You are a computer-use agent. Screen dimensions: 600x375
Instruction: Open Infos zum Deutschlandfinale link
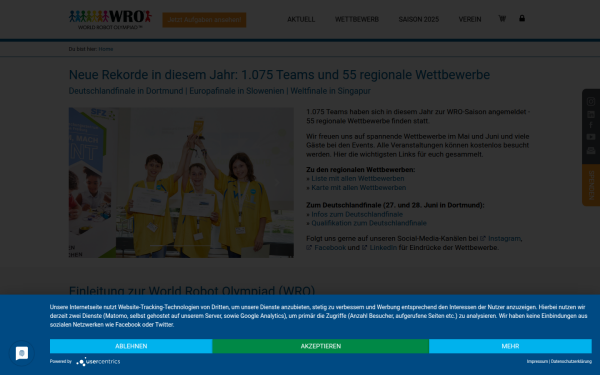click(357, 214)
